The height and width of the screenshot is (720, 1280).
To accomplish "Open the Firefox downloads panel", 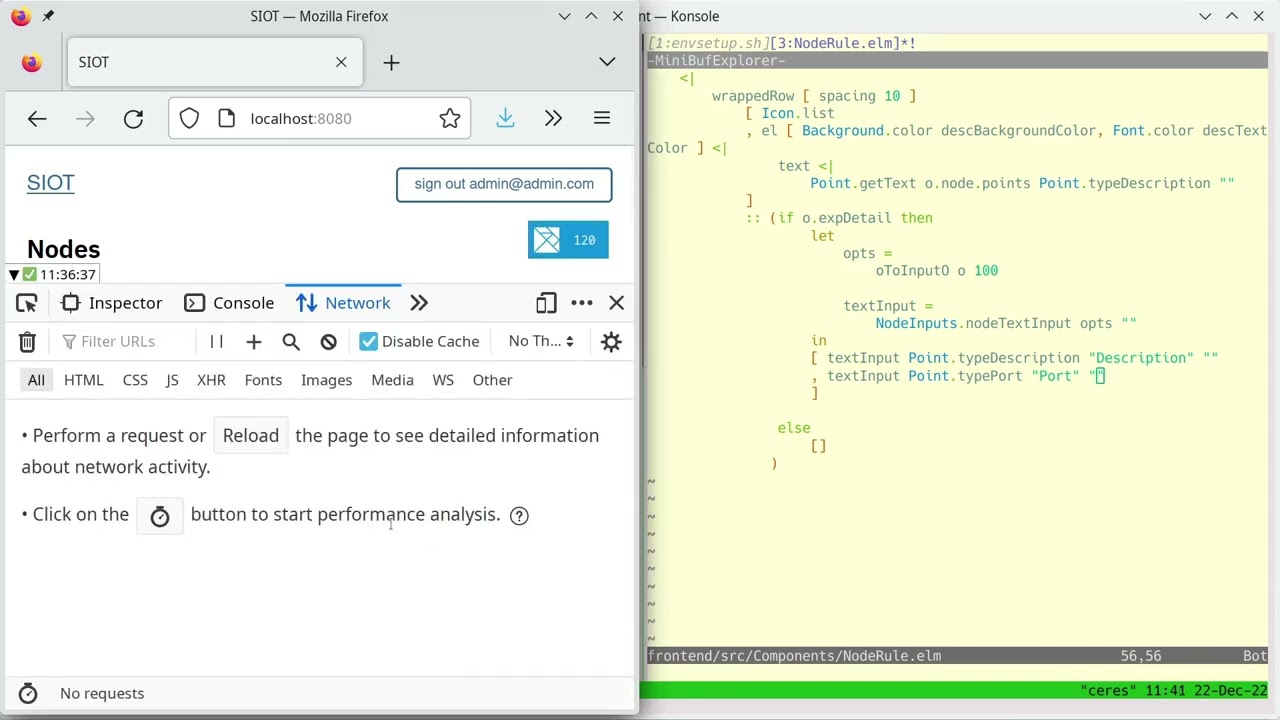I will (505, 119).
